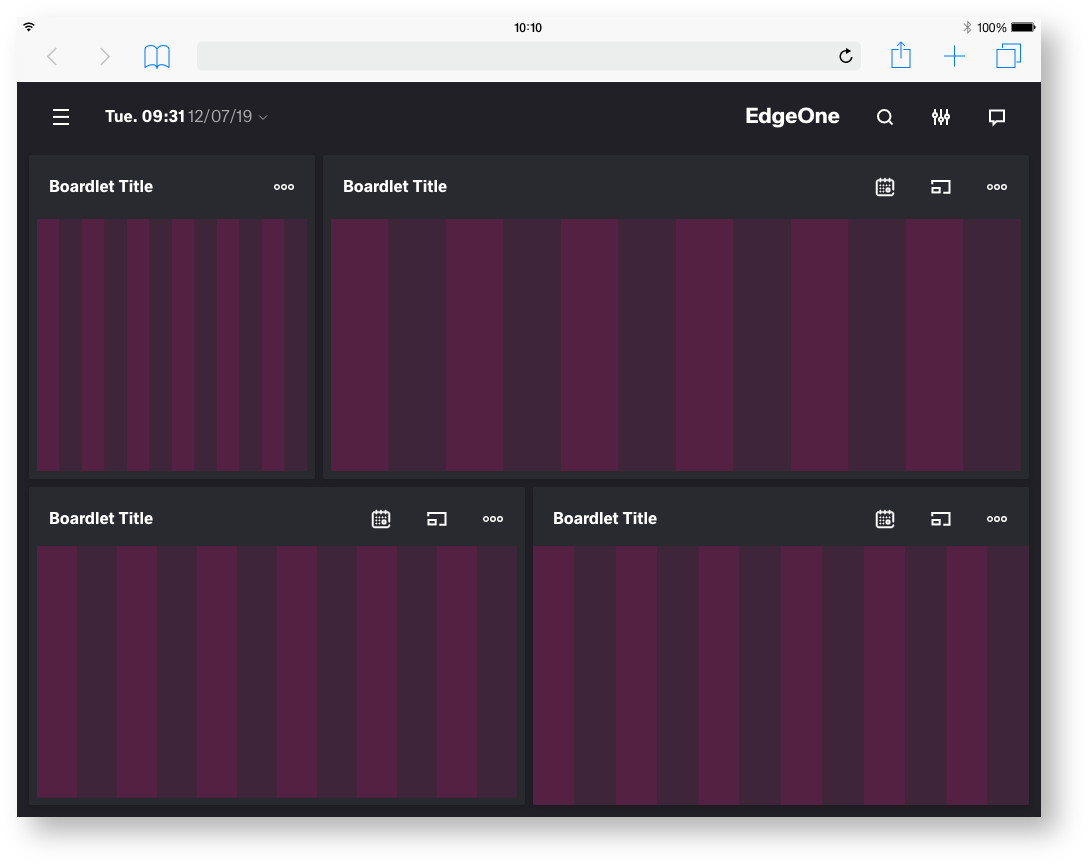Open more options menu in bottom-left boardlet
The width and height of the screenshot is (1089, 865).
pyautogui.click(x=493, y=519)
